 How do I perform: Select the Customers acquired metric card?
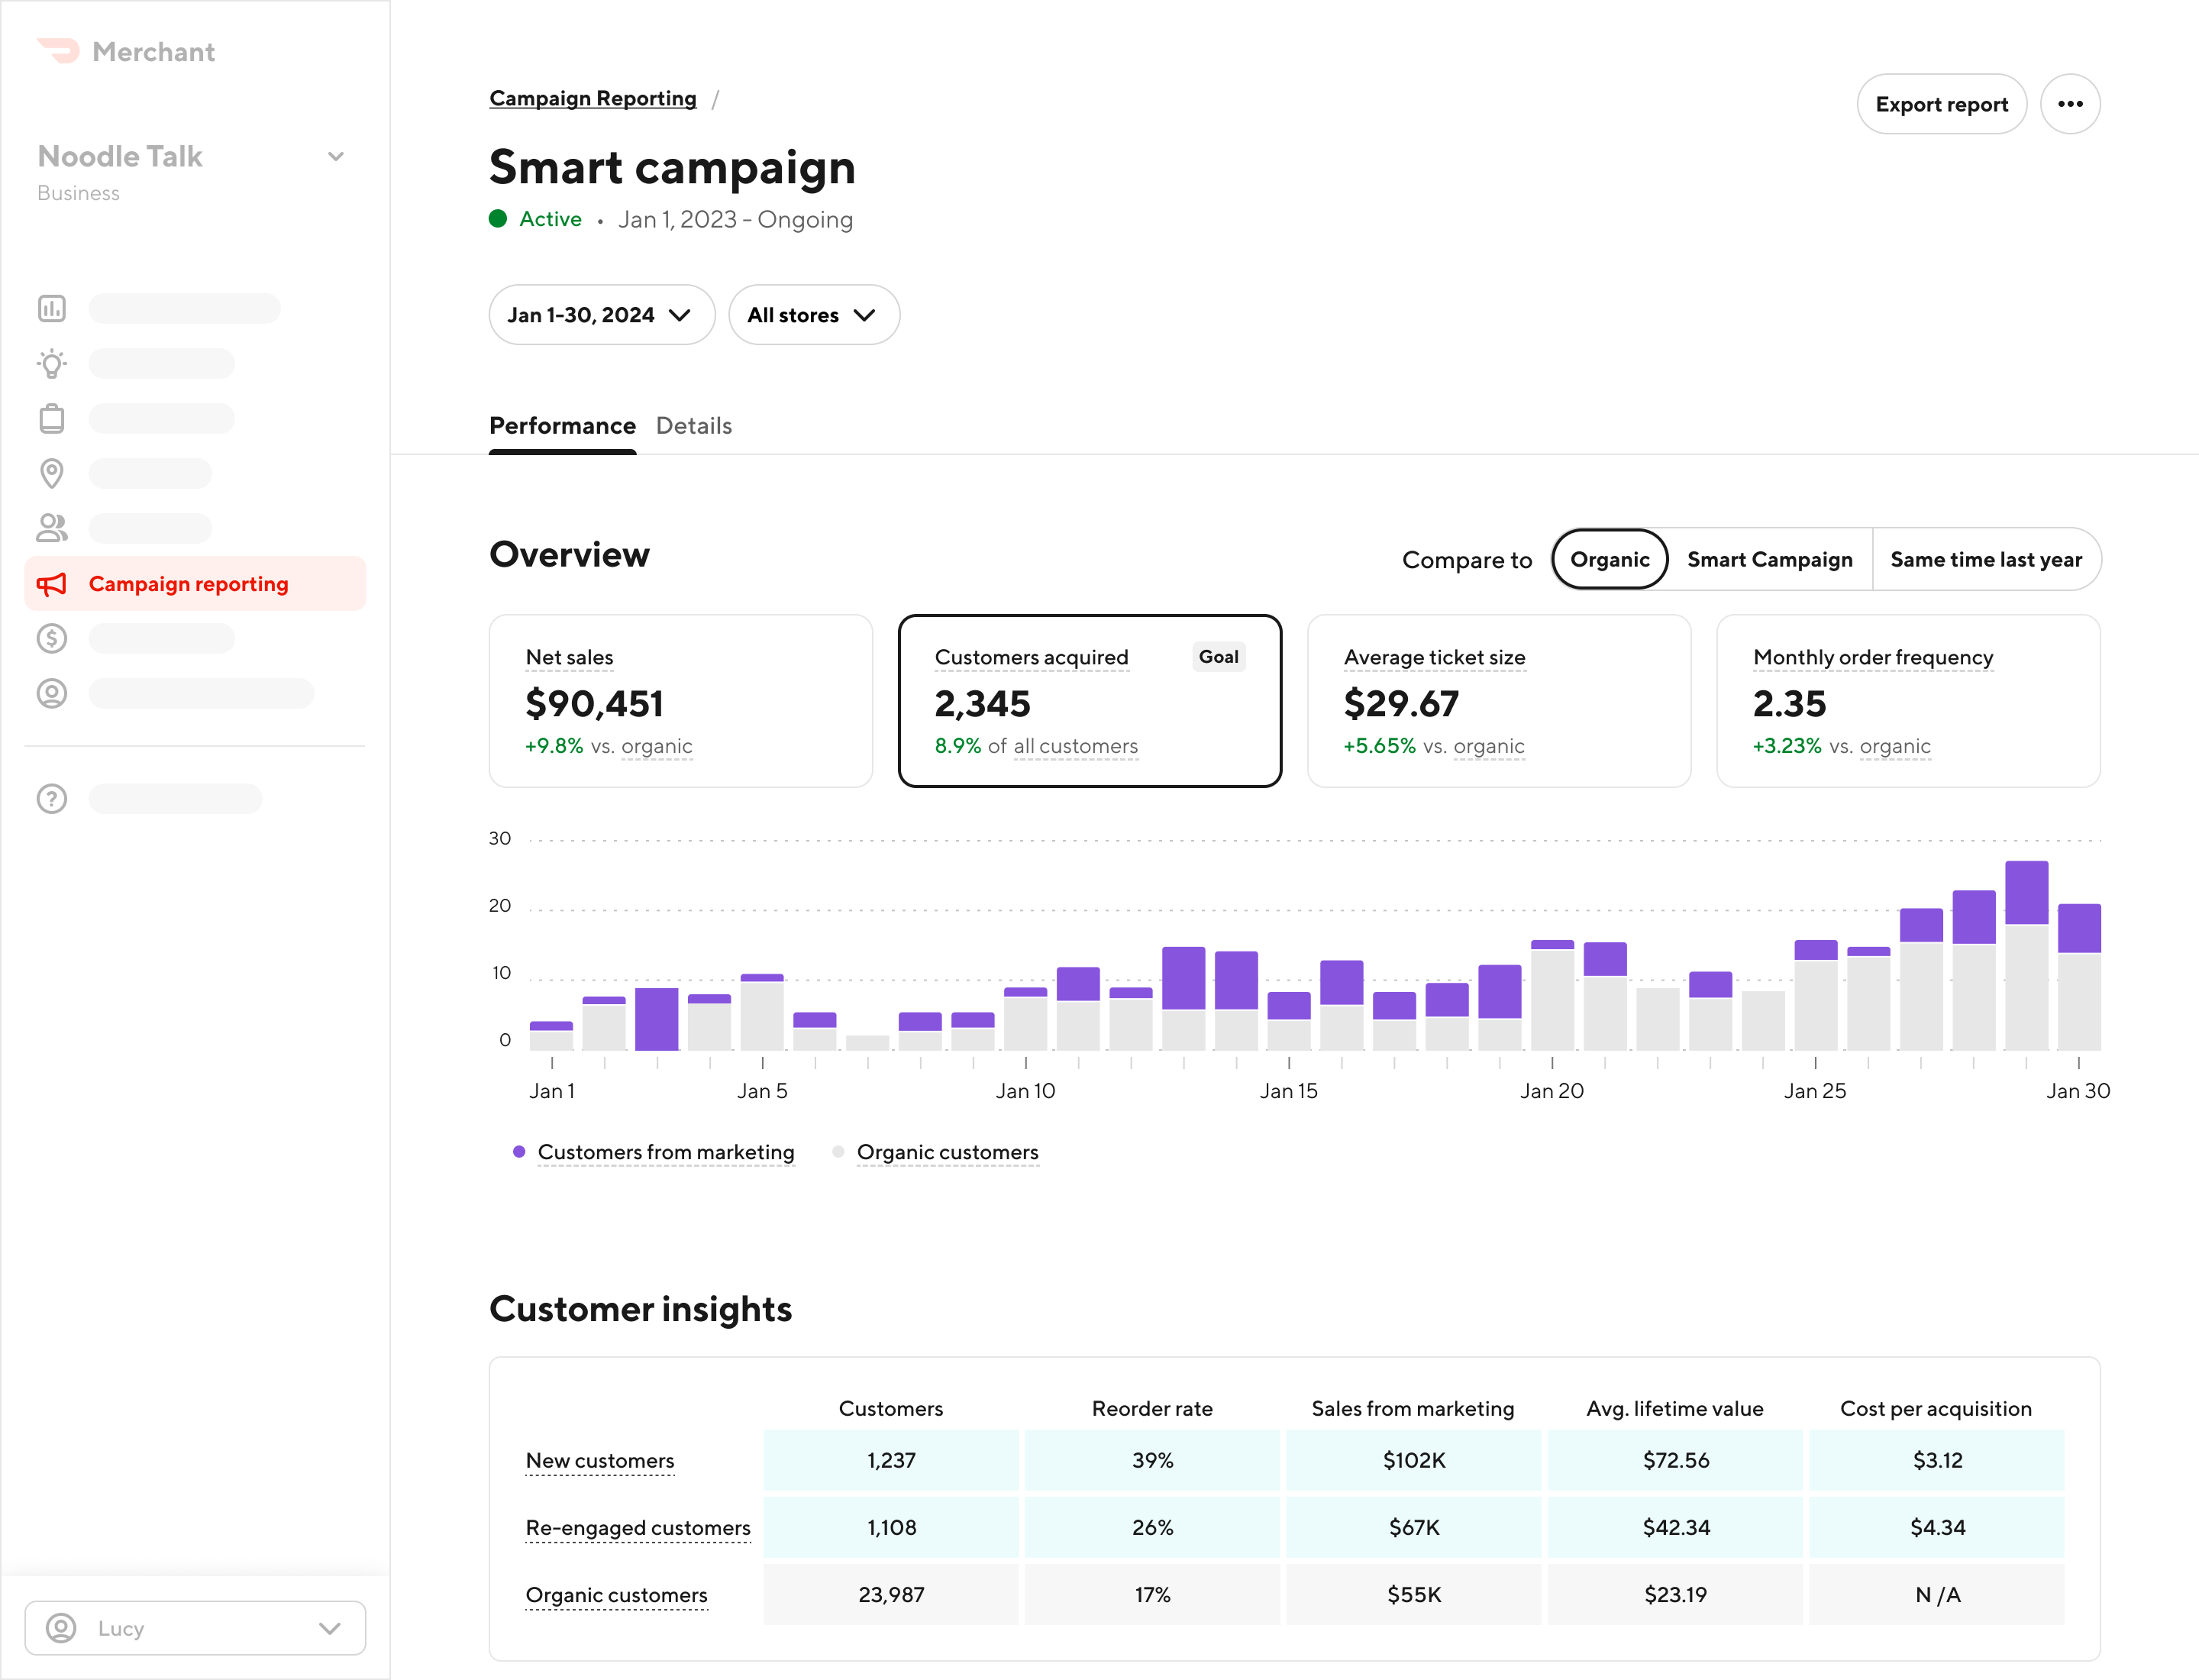point(1090,701)
